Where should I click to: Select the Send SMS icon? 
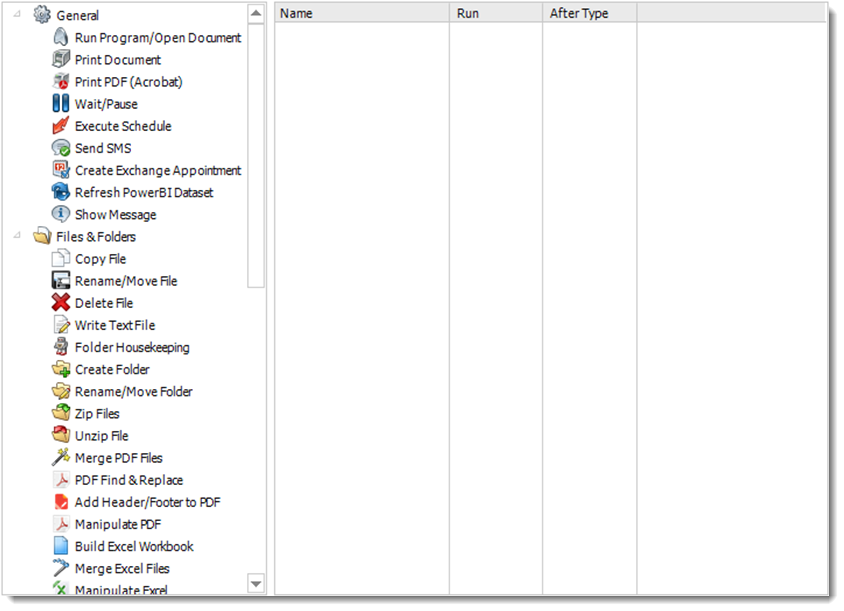tap(61, 148)
